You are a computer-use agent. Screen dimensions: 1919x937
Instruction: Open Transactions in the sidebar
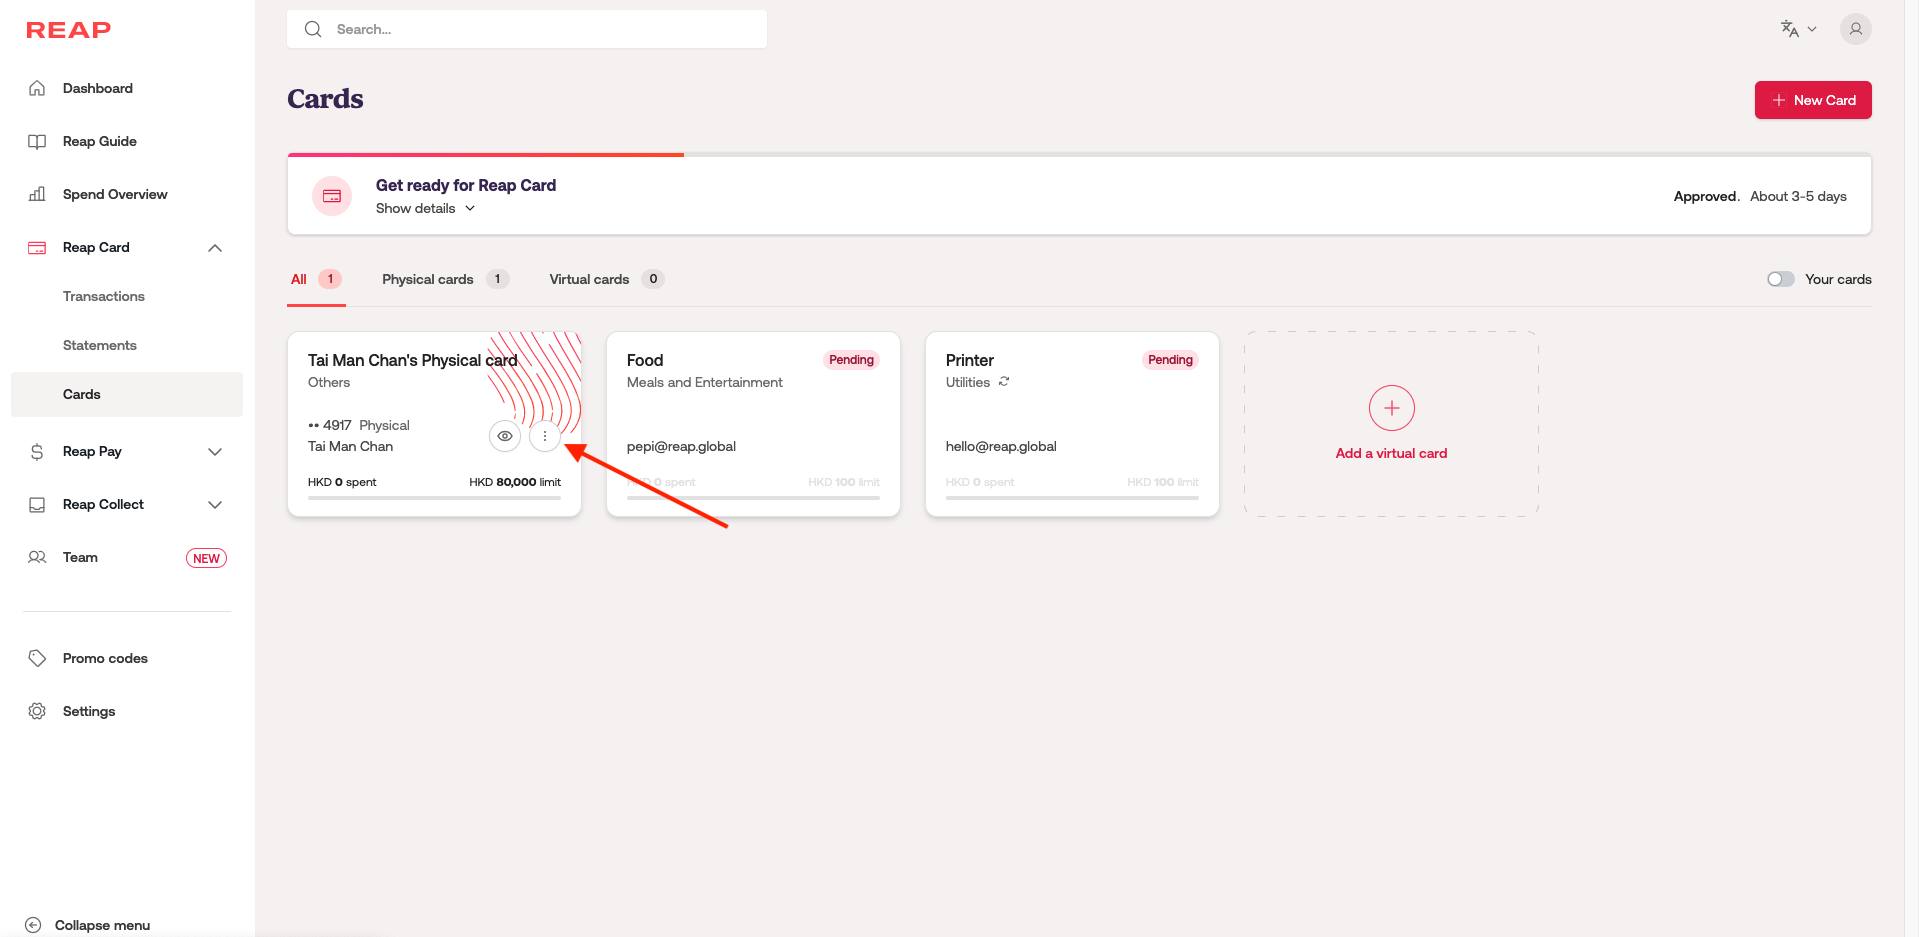(x=104, y=296)
